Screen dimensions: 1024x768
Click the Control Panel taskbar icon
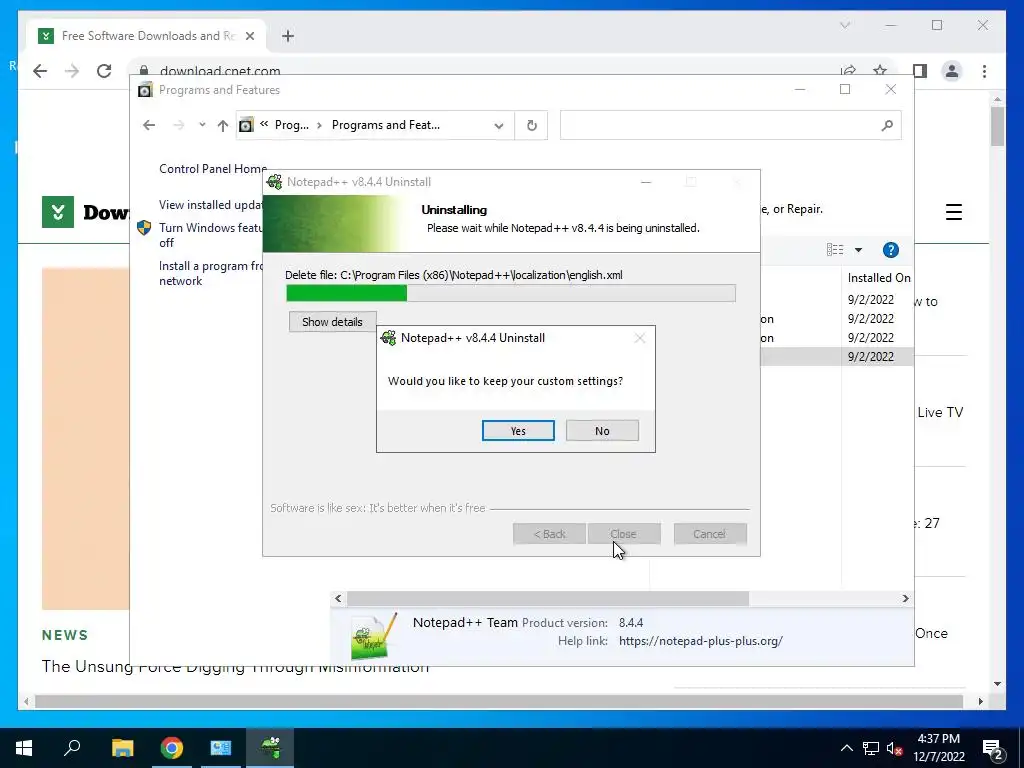[221, 748]
